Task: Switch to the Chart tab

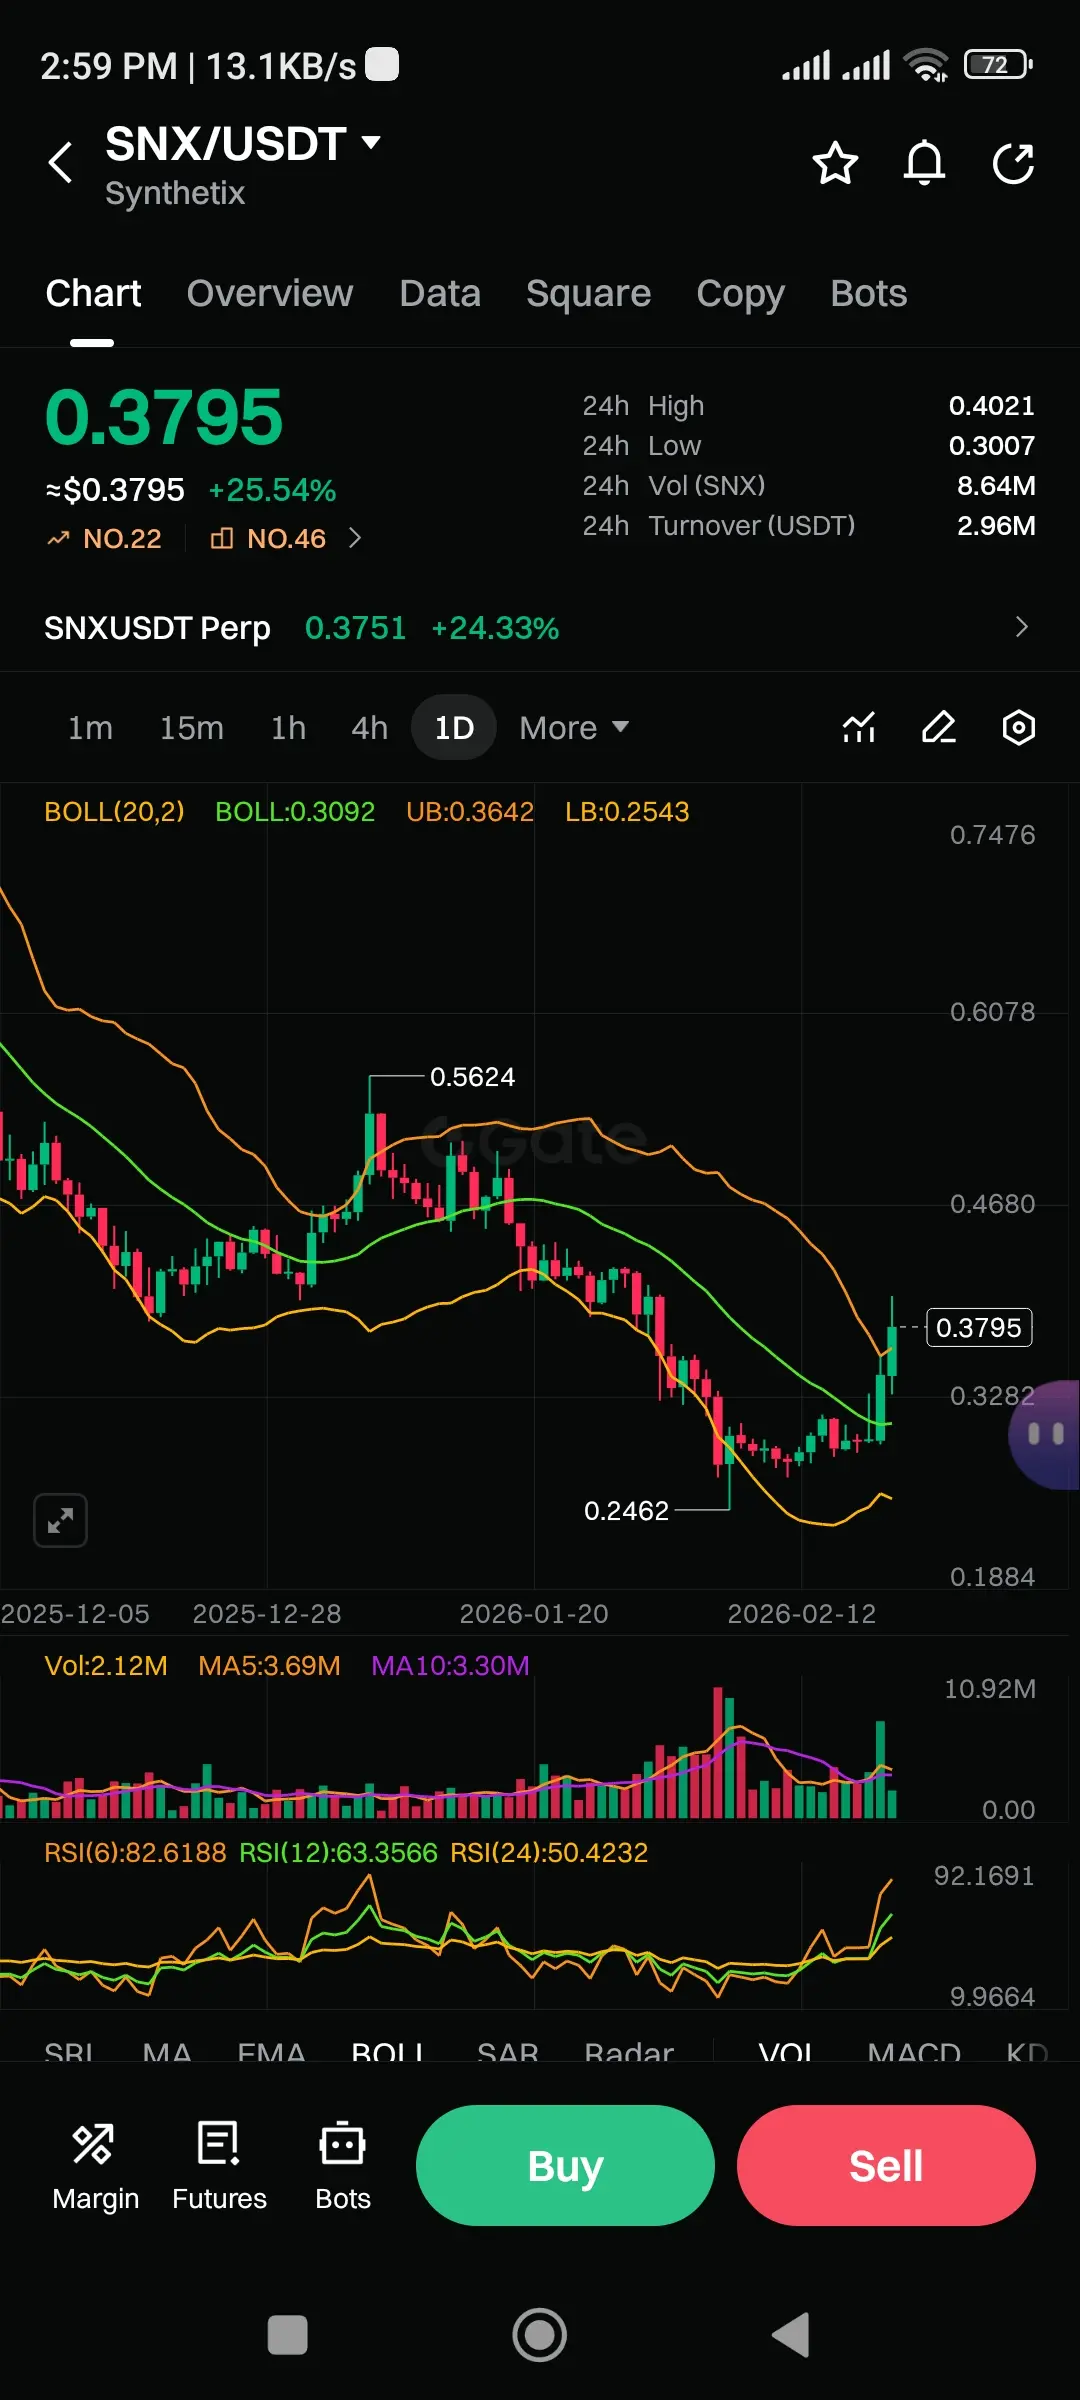Action: 93,294
